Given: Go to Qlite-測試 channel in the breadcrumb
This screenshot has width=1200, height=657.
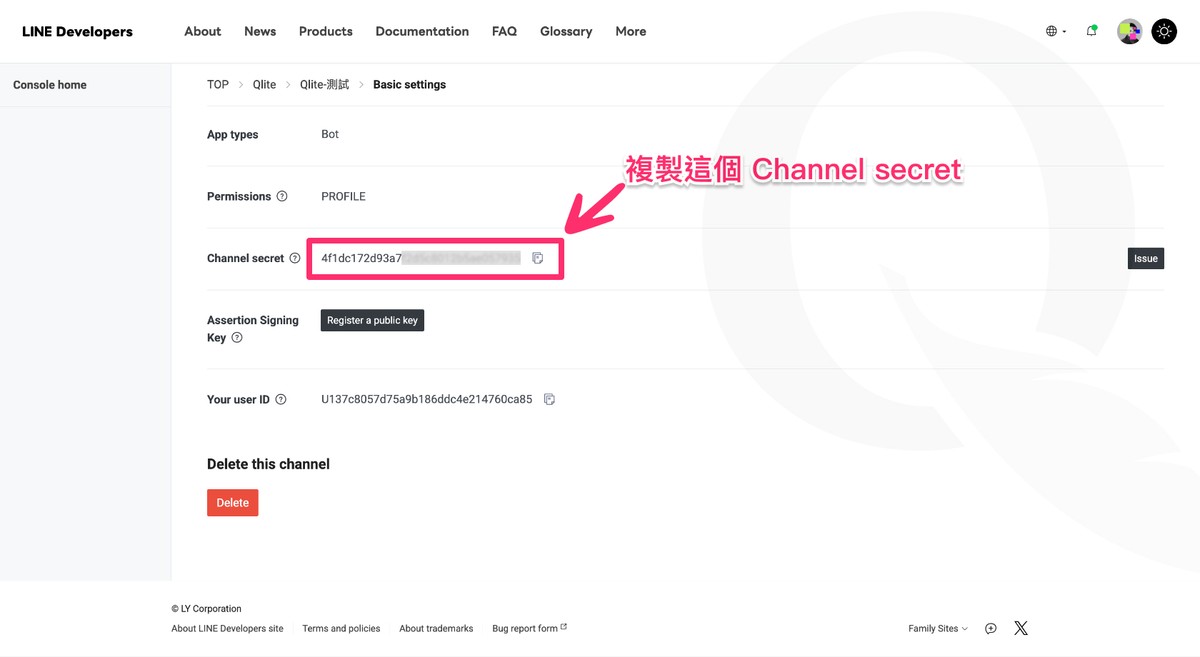Looking at the screenshot, I should (325, 85).
